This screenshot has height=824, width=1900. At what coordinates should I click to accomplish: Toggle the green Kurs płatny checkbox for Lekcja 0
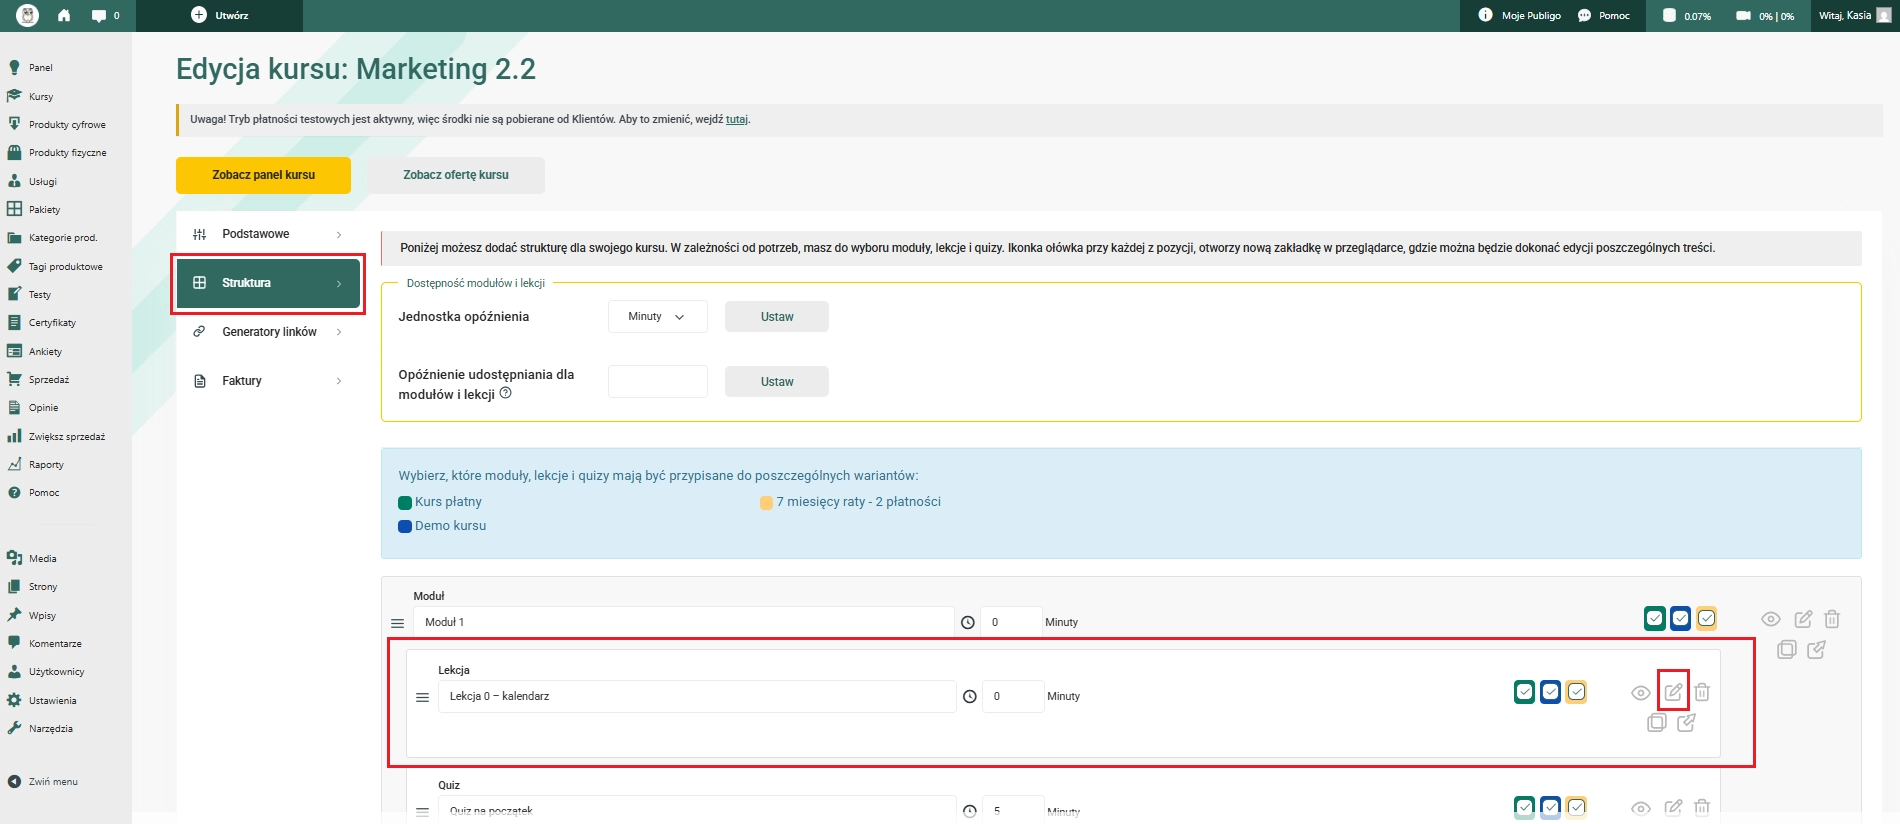click(x=1524, y=692)
